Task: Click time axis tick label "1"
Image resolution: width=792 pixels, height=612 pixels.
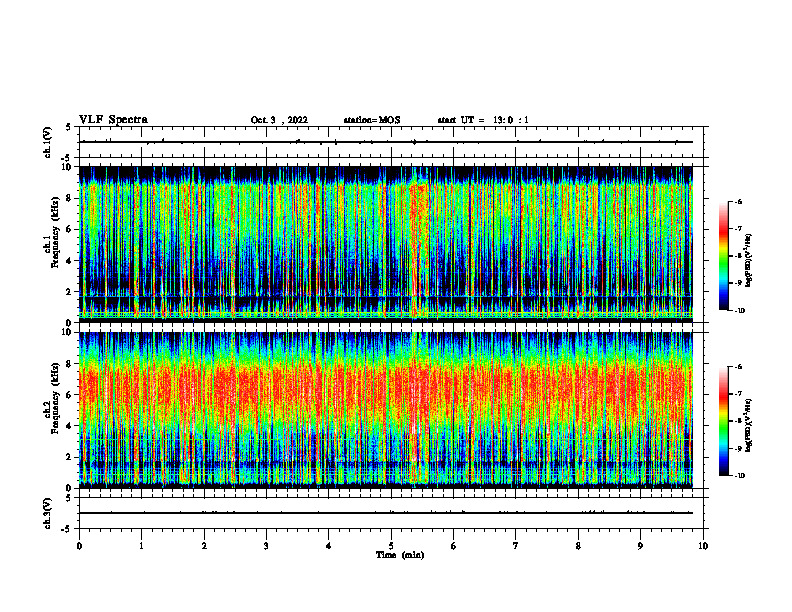Action: click(142, 546)
